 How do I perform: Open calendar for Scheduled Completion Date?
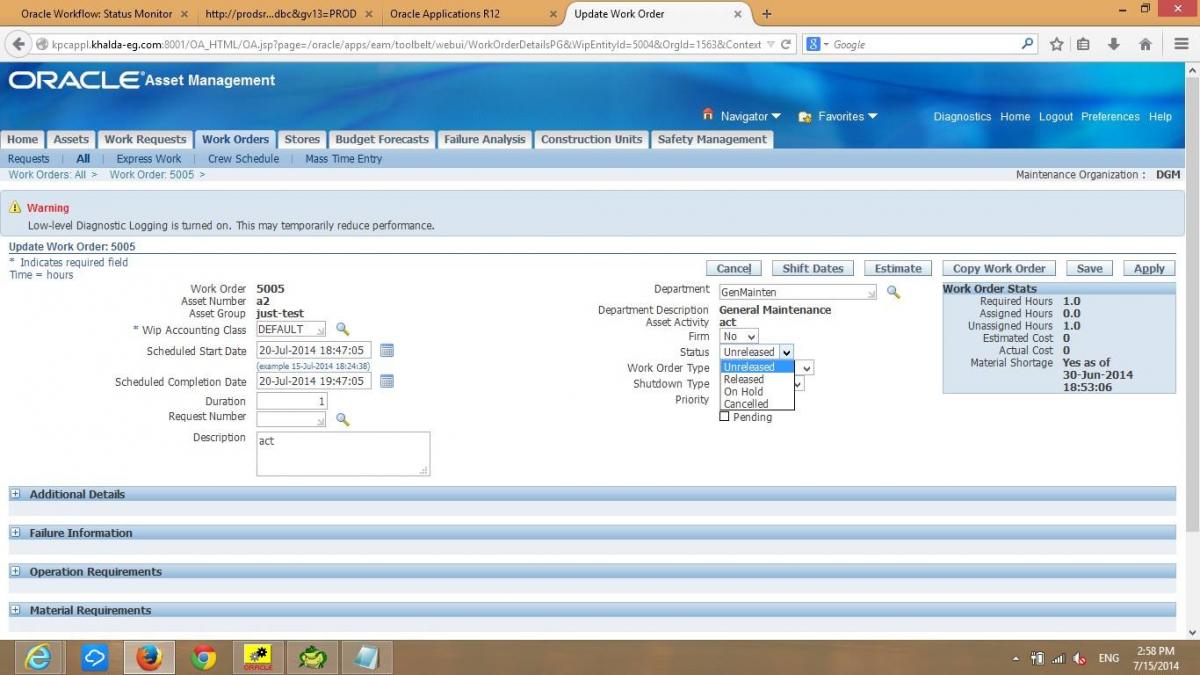click(387, 381)
